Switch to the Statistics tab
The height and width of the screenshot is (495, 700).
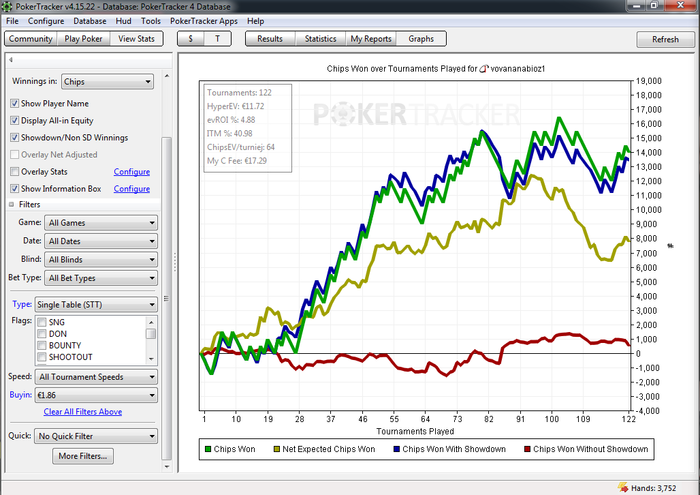321,39
